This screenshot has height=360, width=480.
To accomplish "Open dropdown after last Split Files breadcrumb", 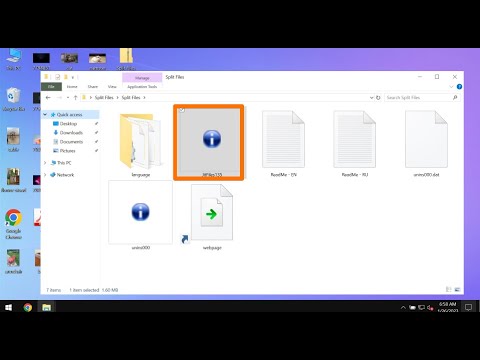I will coord(145,98).
